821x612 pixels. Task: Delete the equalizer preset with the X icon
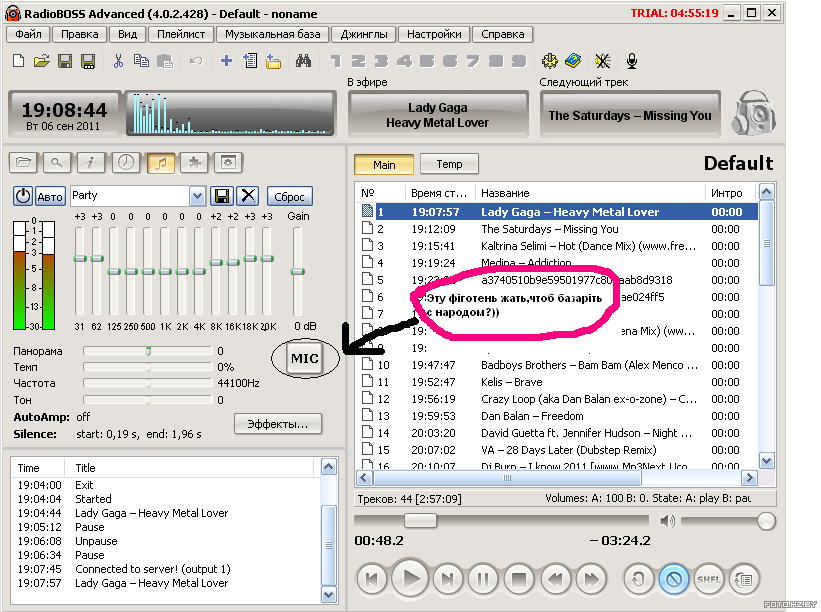point(248,196)
